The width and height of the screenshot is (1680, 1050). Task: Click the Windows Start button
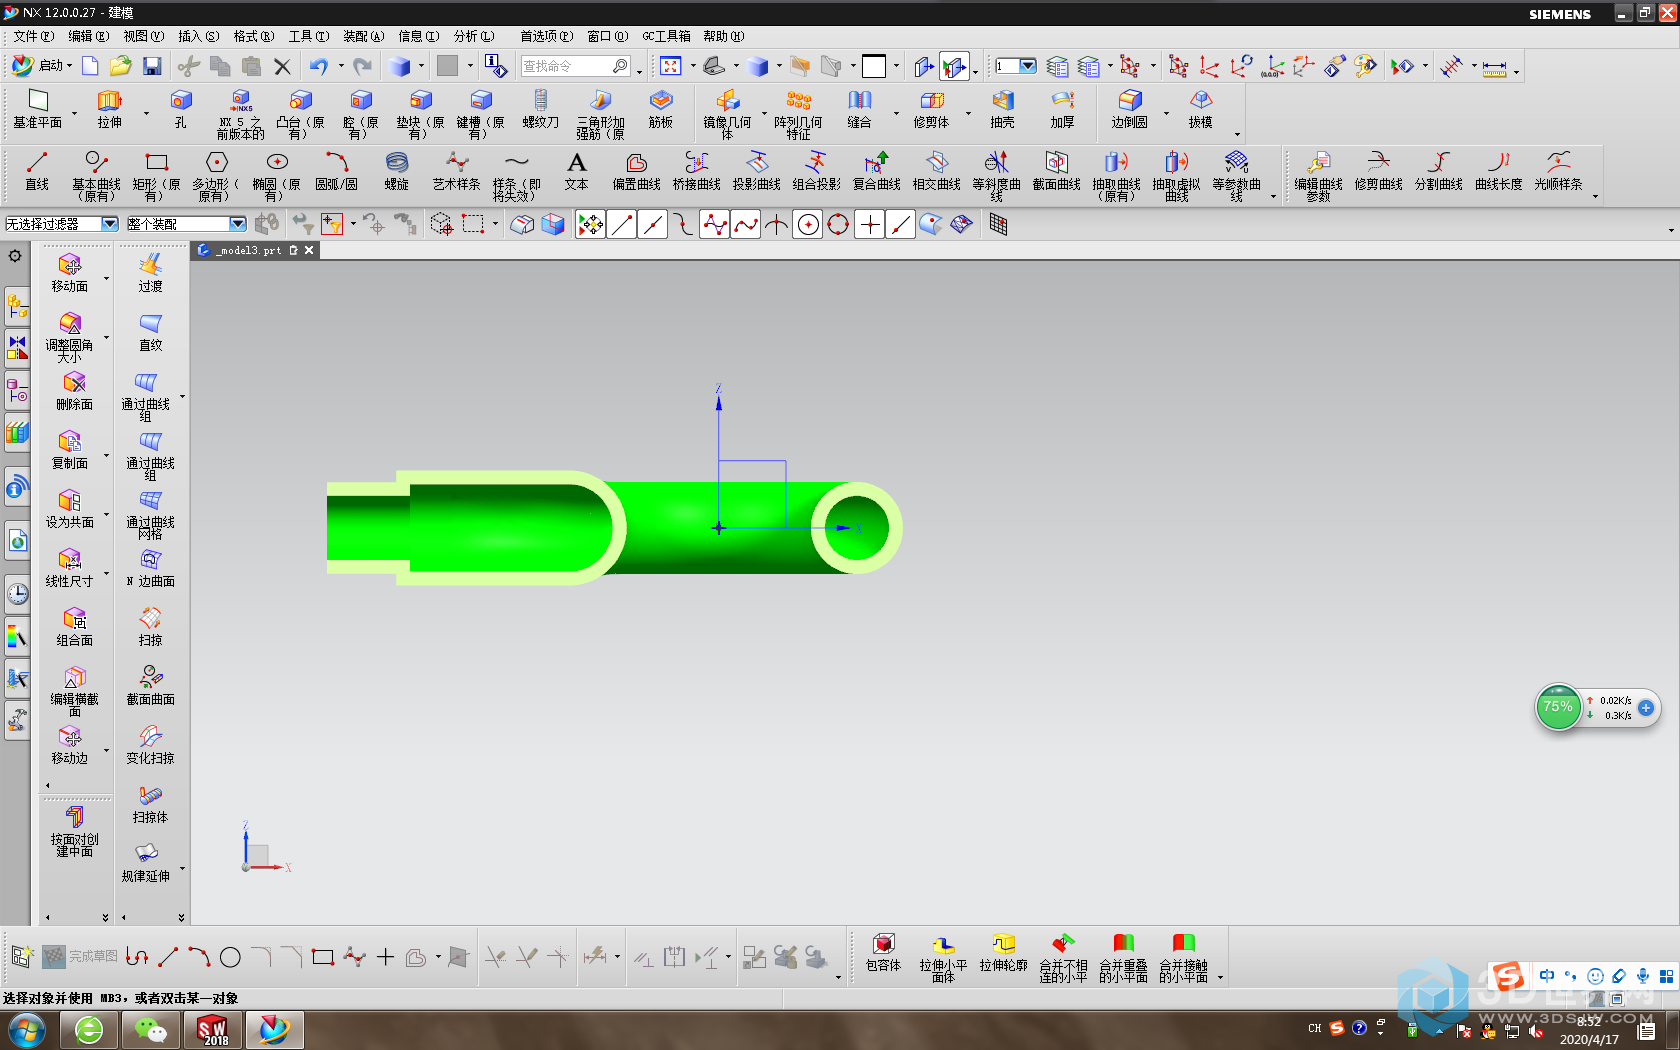click(x=26, y=1030)
